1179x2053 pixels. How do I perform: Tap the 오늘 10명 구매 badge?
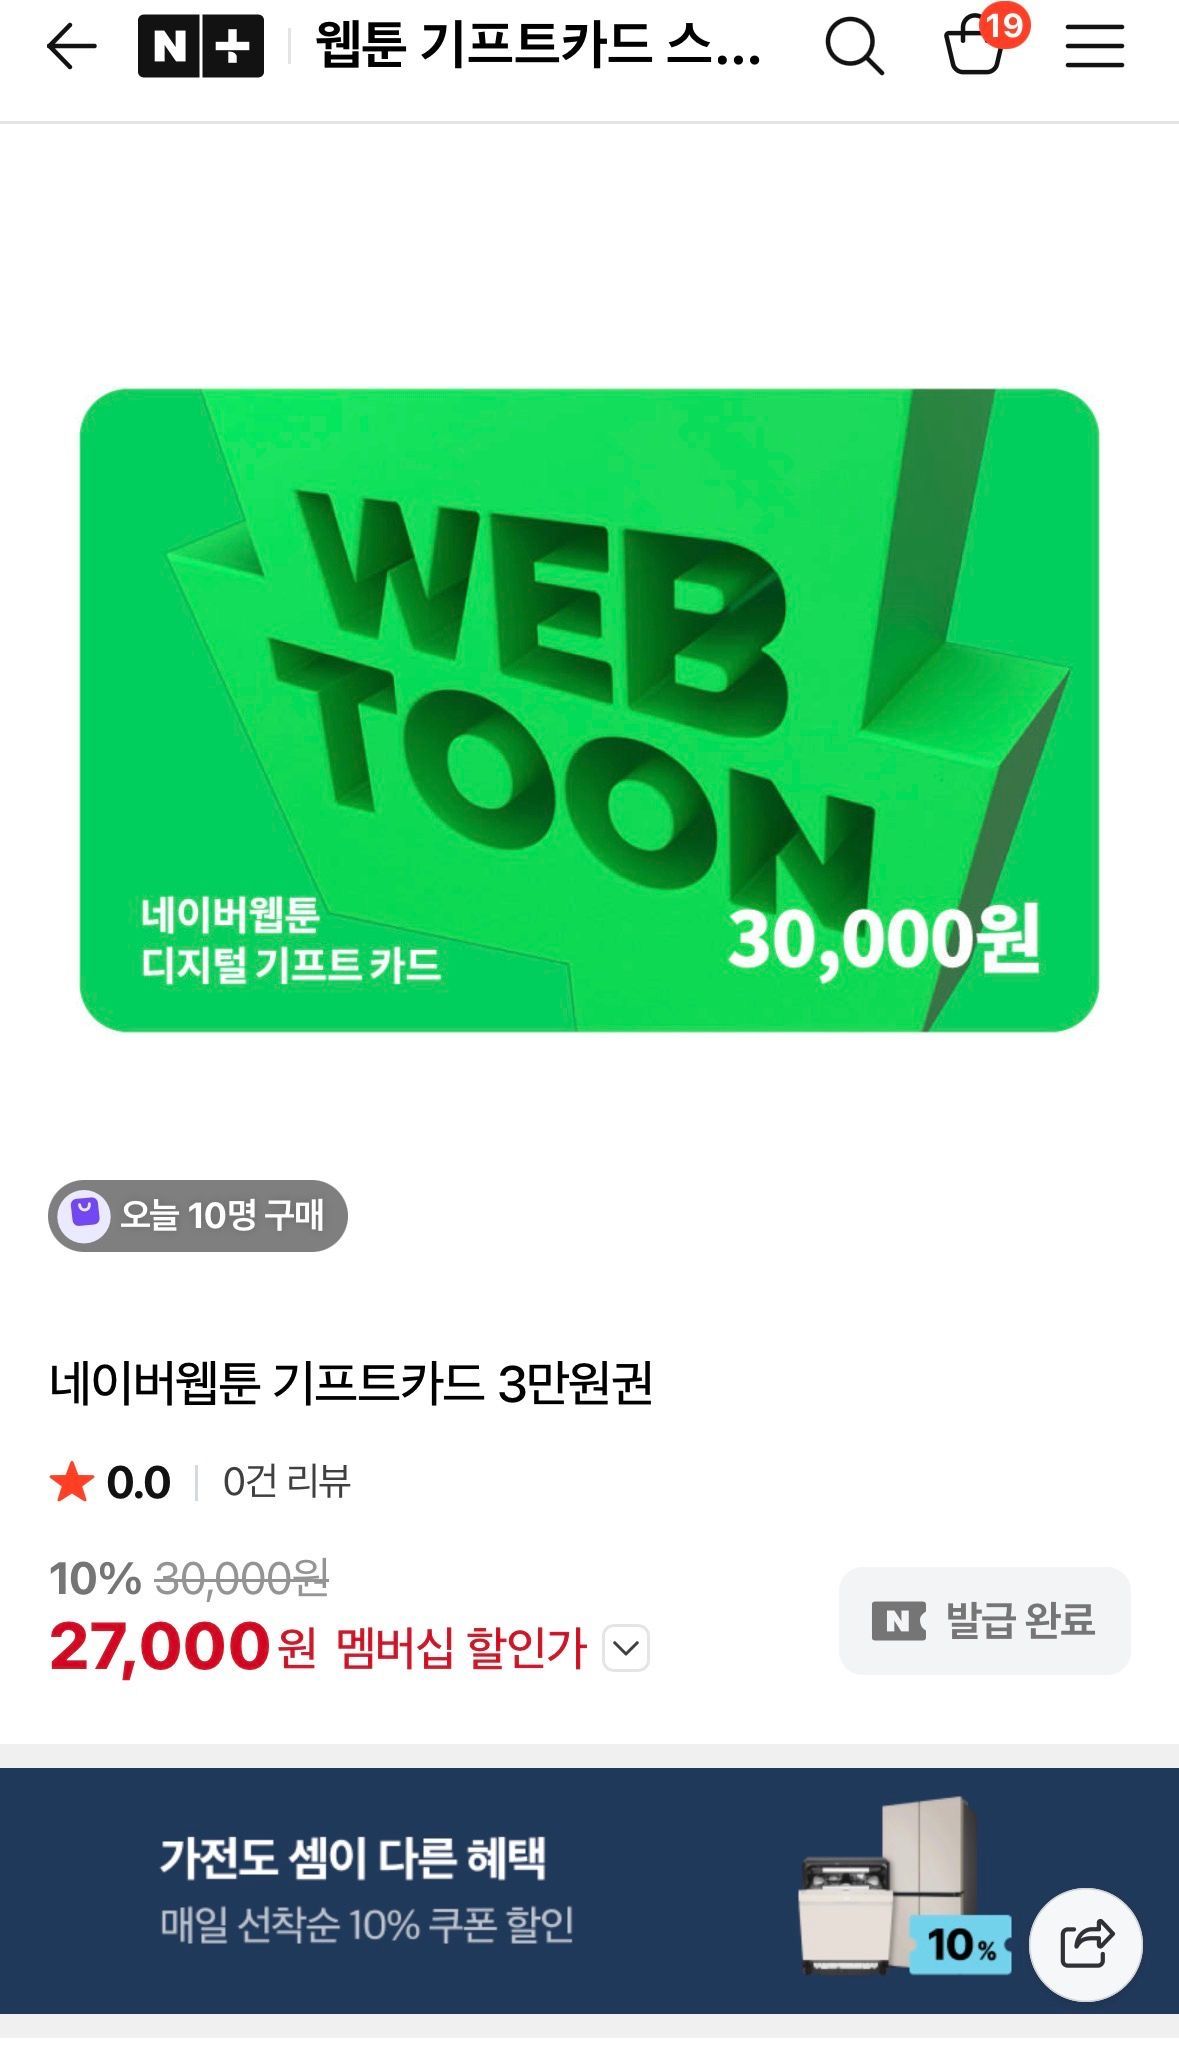198,1215
